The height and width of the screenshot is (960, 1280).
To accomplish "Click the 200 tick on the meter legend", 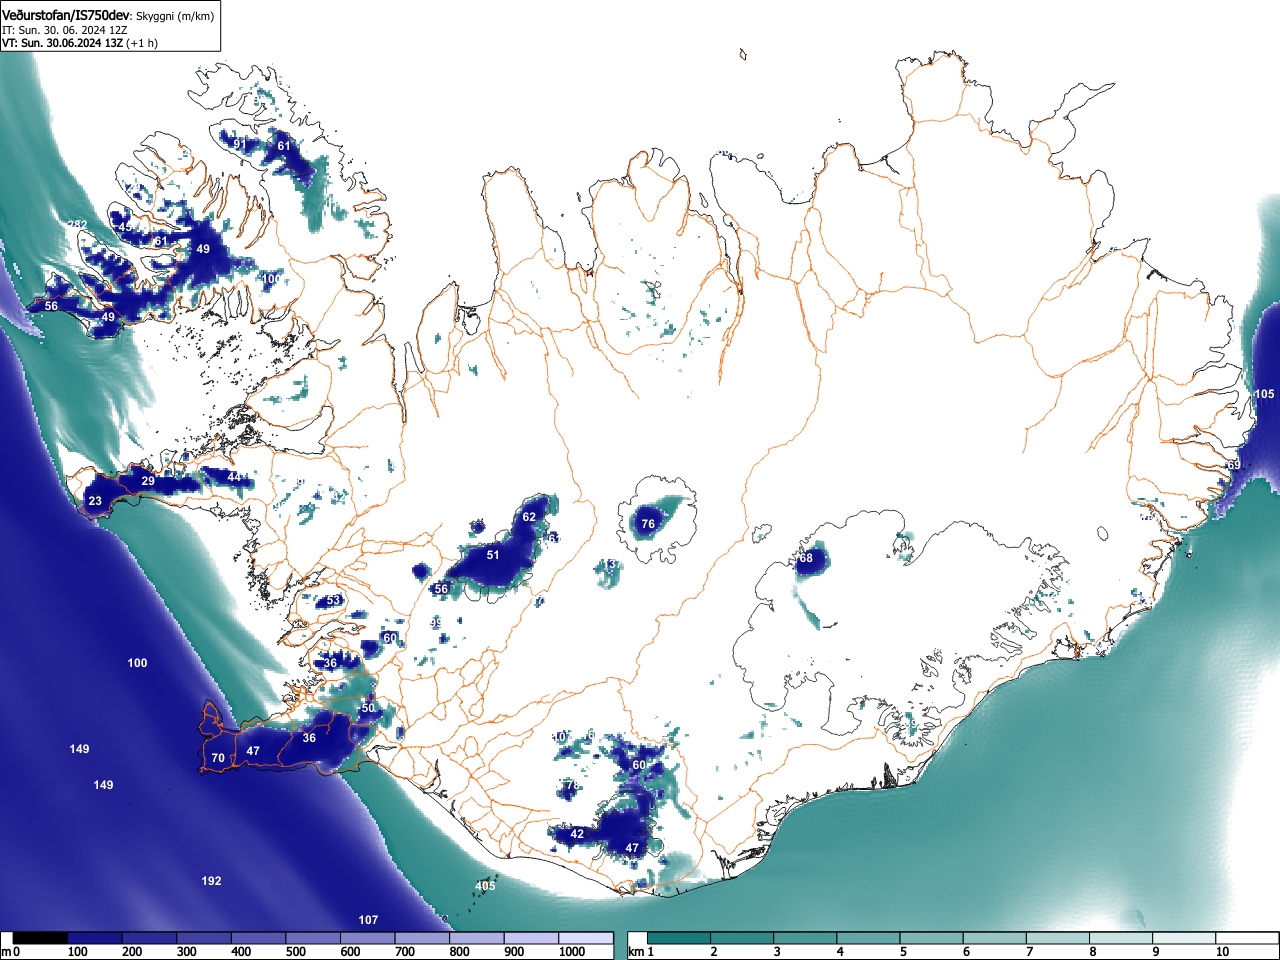I will [x=132, y=952].
